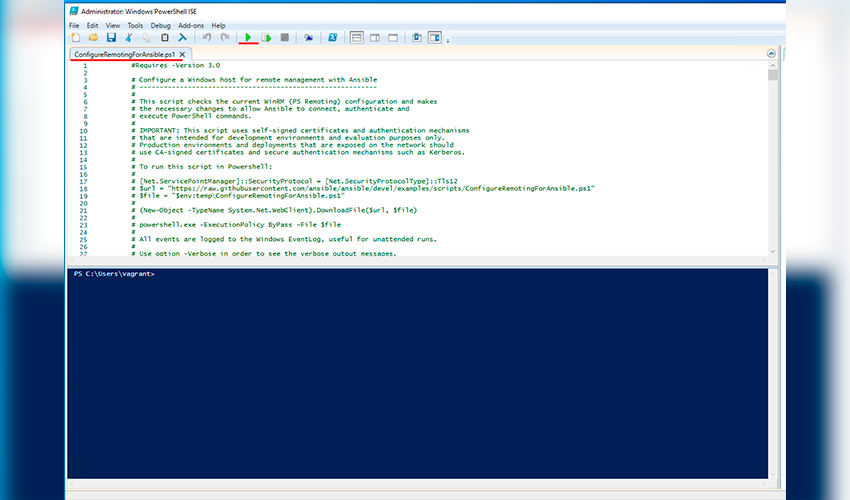This screenshot has height=500, width=850.
Task: Open new remote PowerShell tab
Action: click(308, 37)
